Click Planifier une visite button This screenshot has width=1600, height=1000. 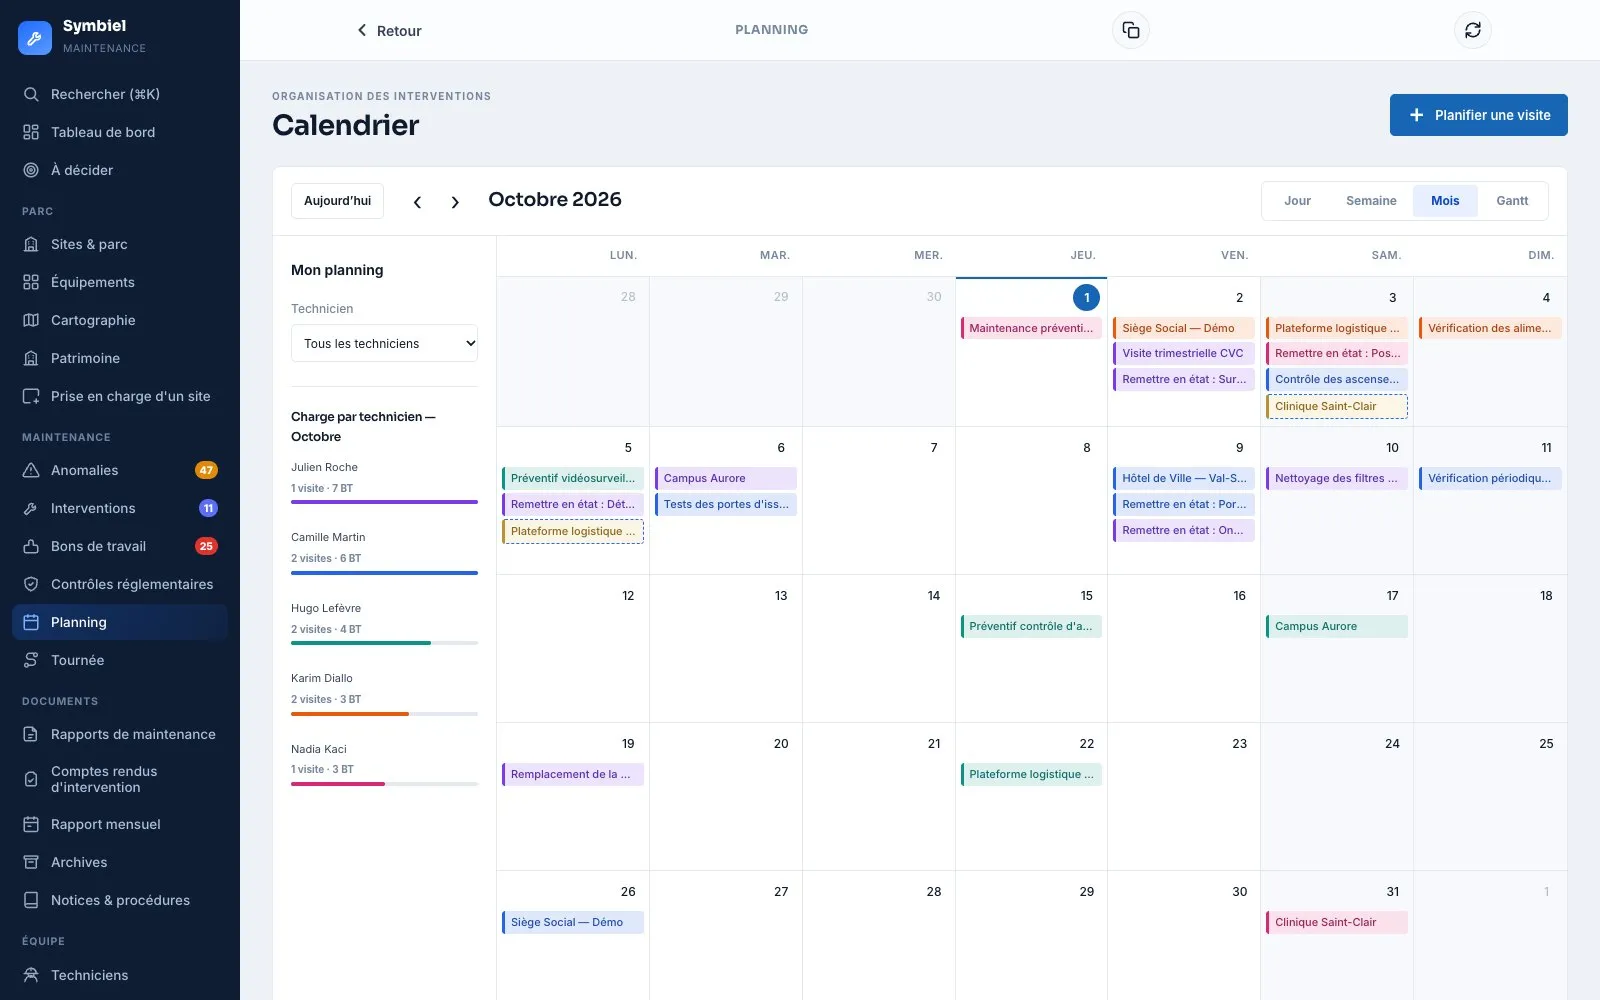(1479, 115)
